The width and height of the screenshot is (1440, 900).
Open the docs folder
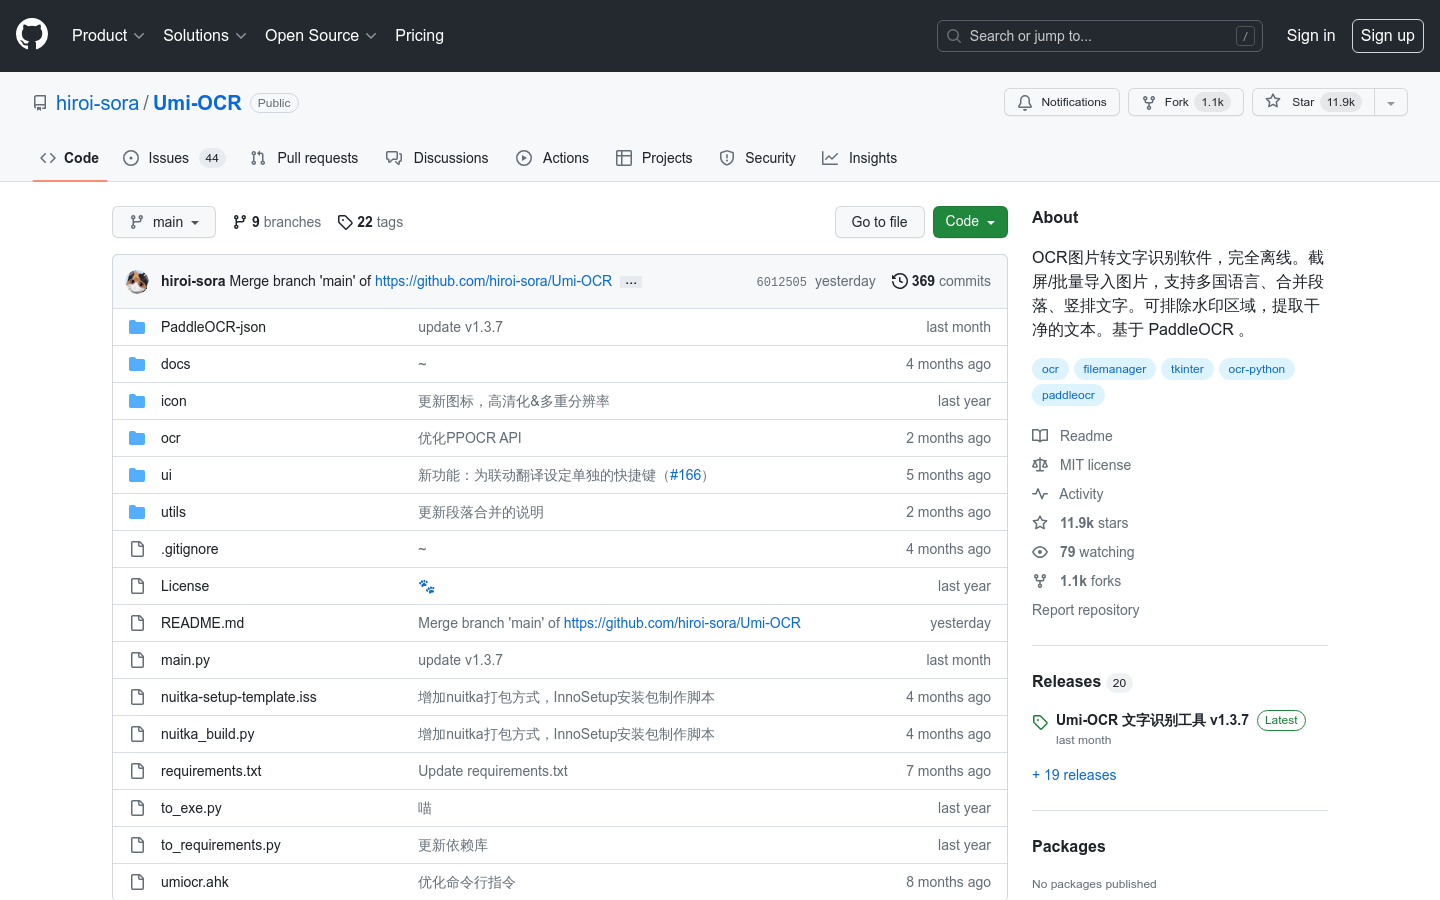click(x=175, y=364)
